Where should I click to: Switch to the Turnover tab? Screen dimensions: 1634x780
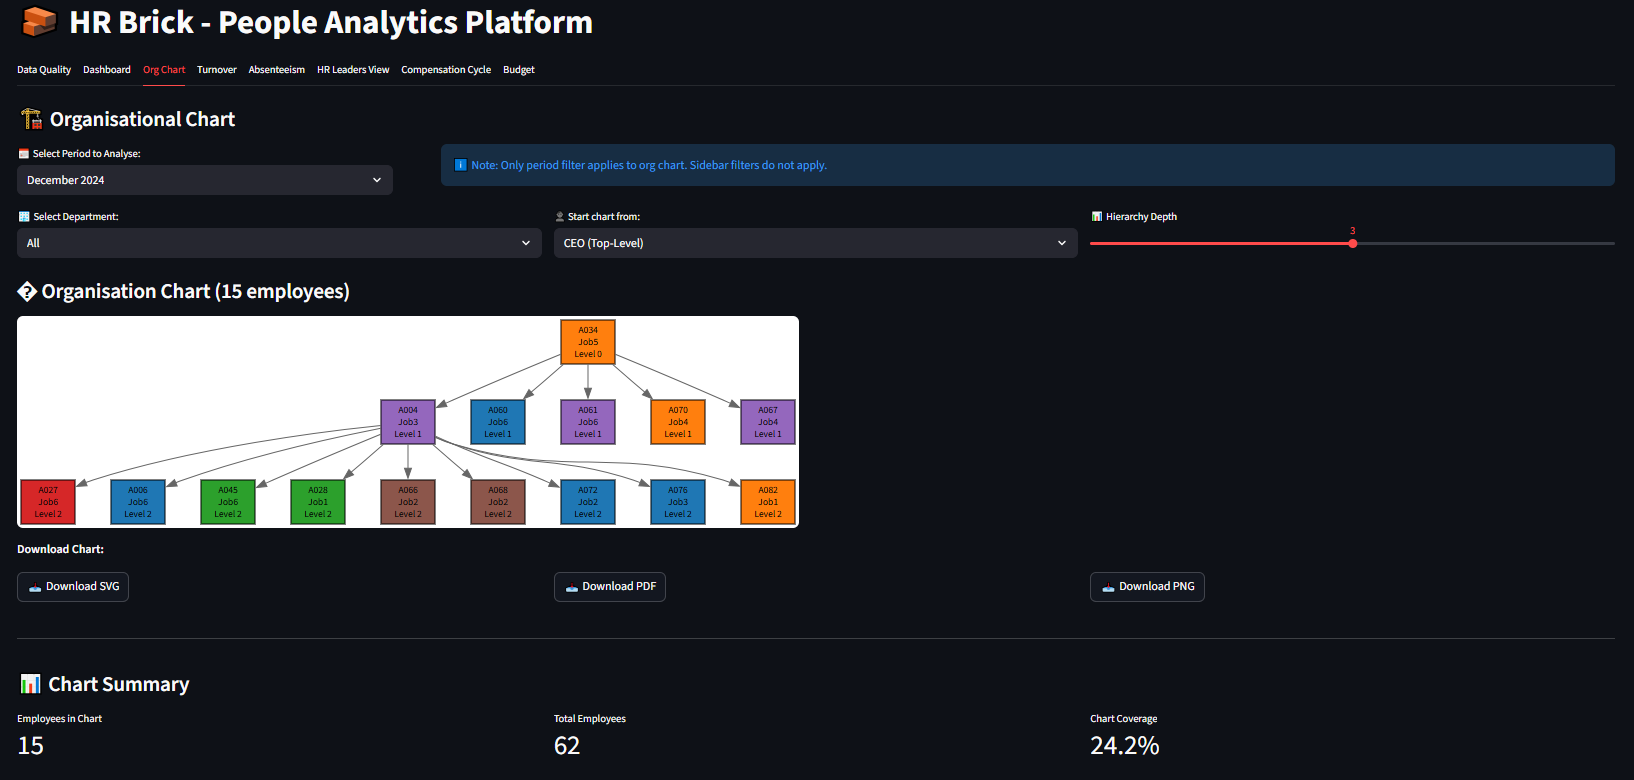(217, 70)
